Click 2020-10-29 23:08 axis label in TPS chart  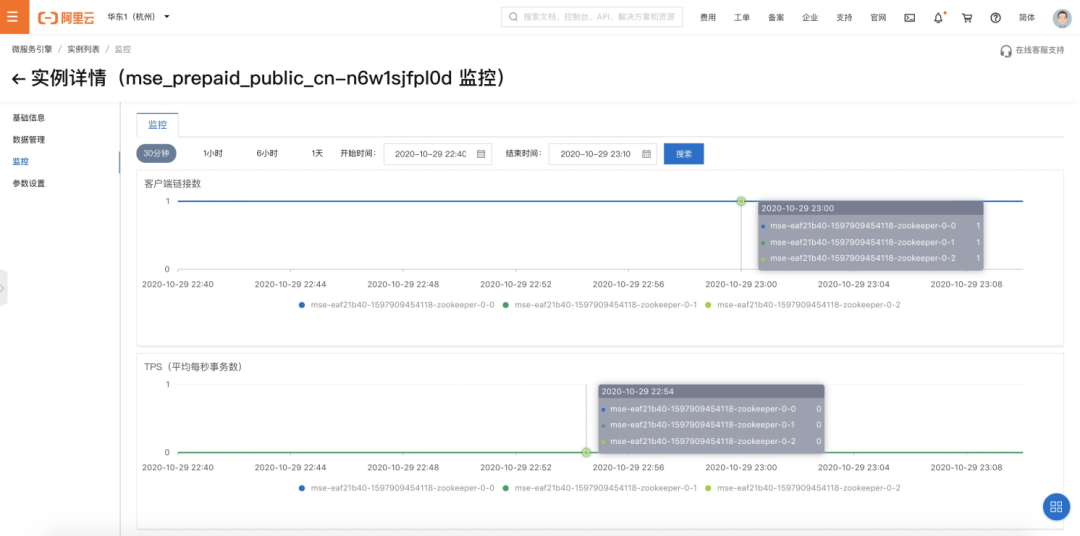[x=966, y=467]
